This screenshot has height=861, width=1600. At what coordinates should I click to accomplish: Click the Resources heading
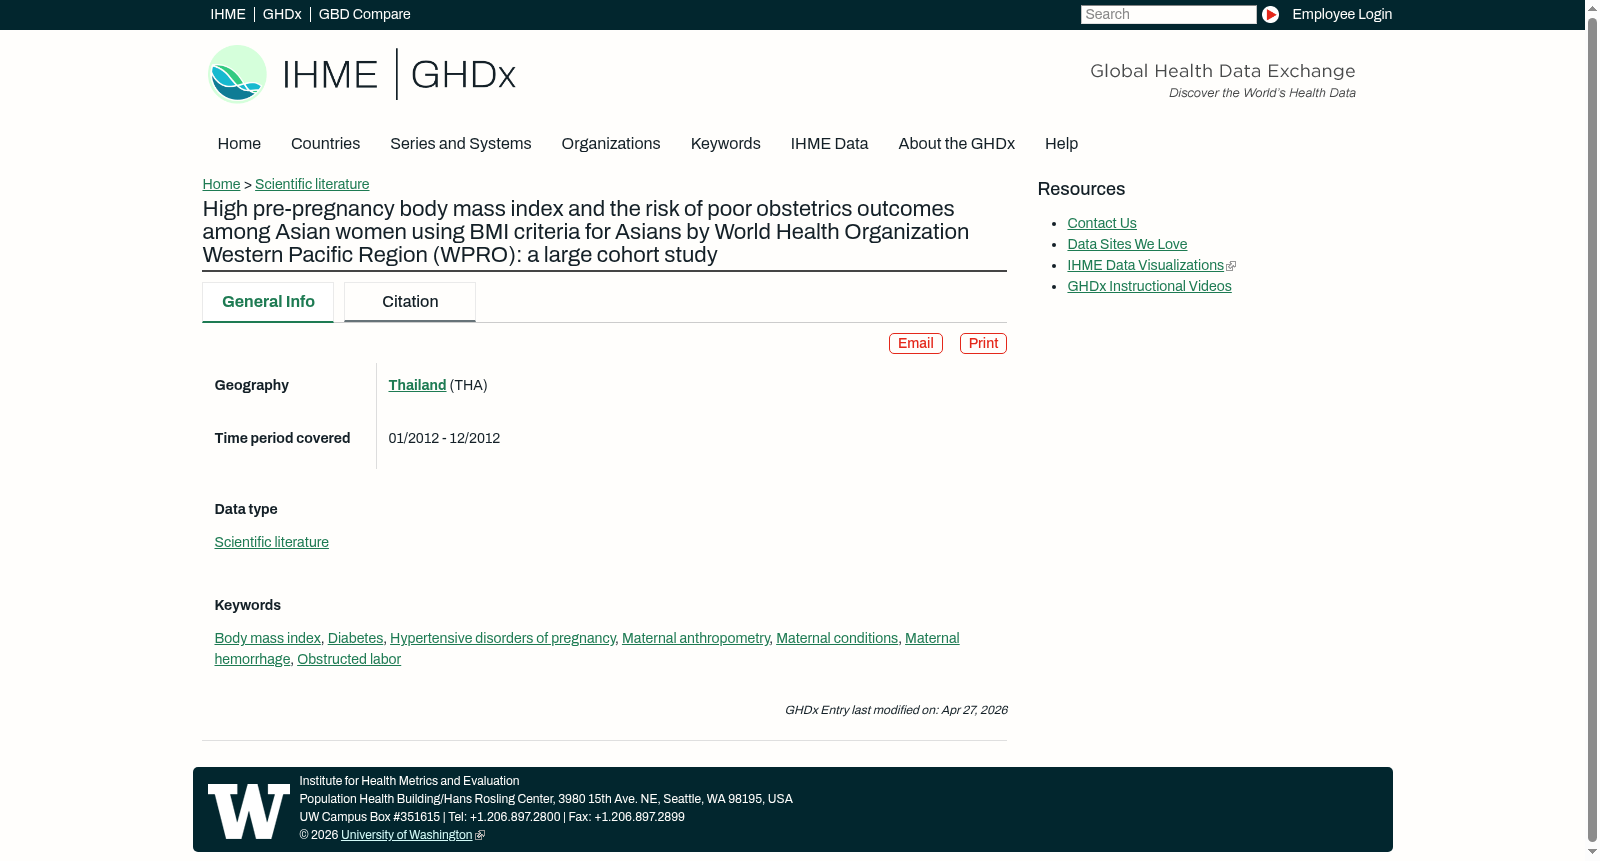point(1081,189)
